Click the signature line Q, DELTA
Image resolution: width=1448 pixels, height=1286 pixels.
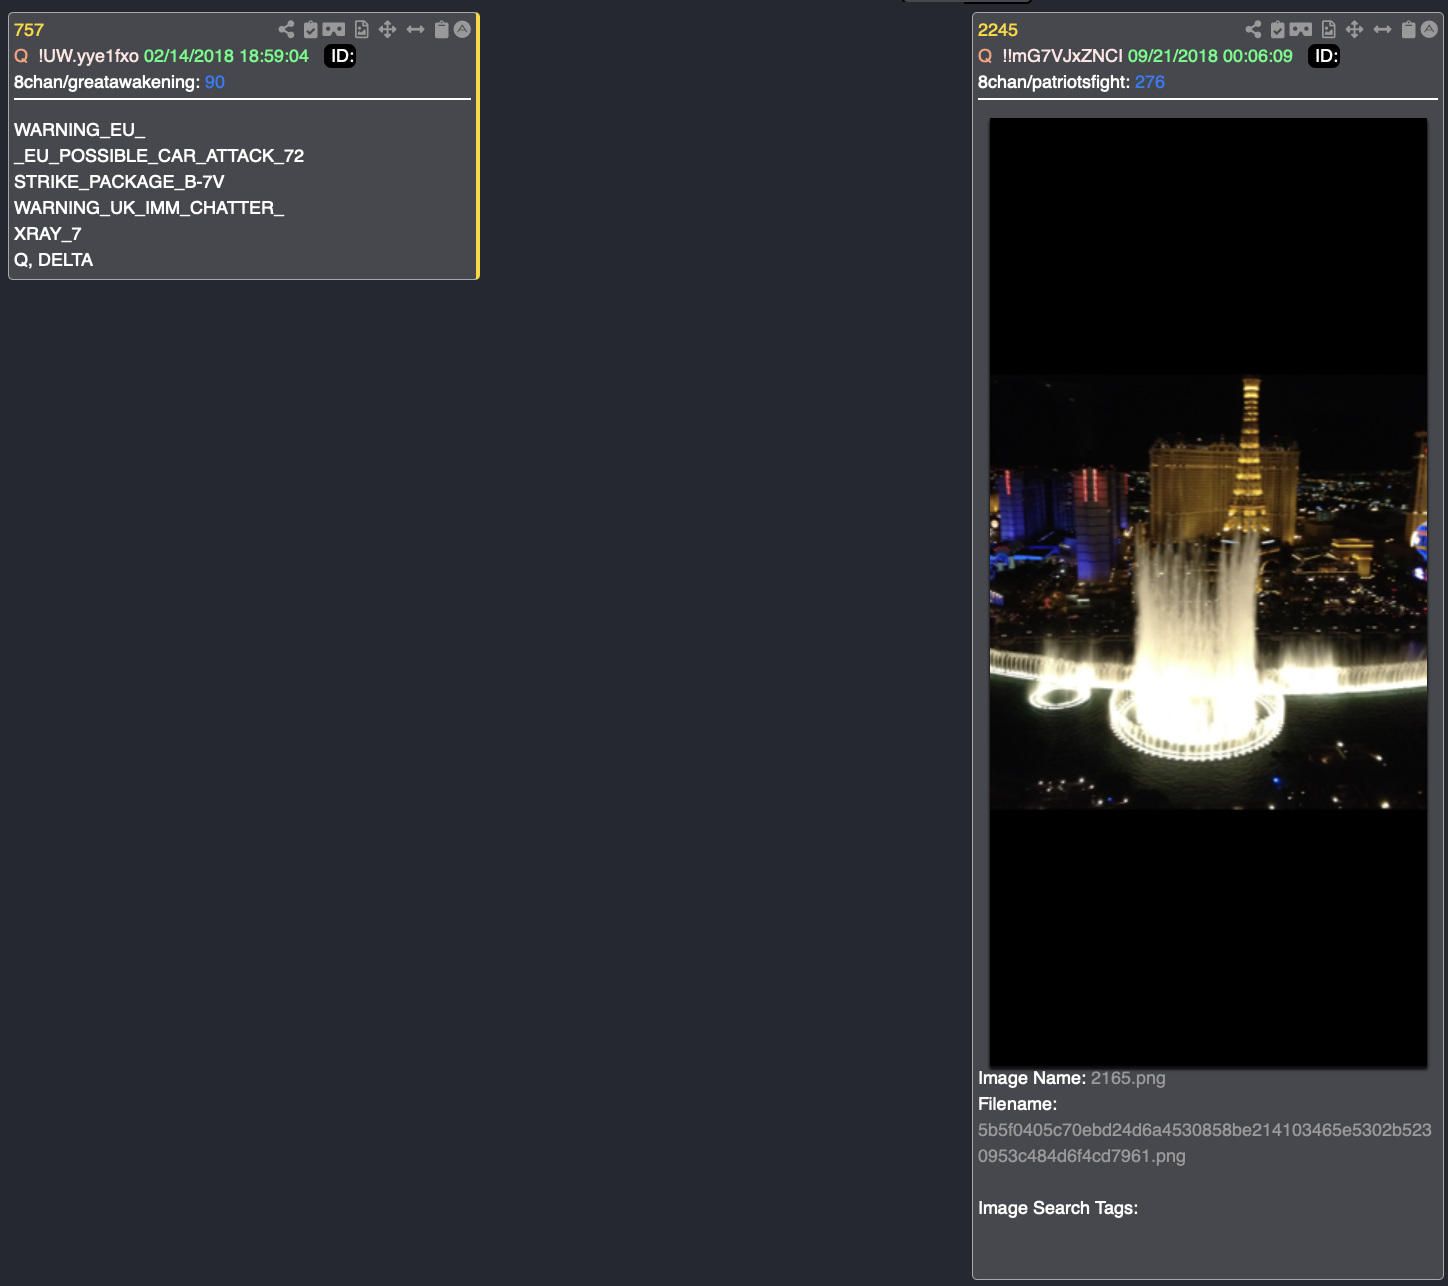[54, 260]
